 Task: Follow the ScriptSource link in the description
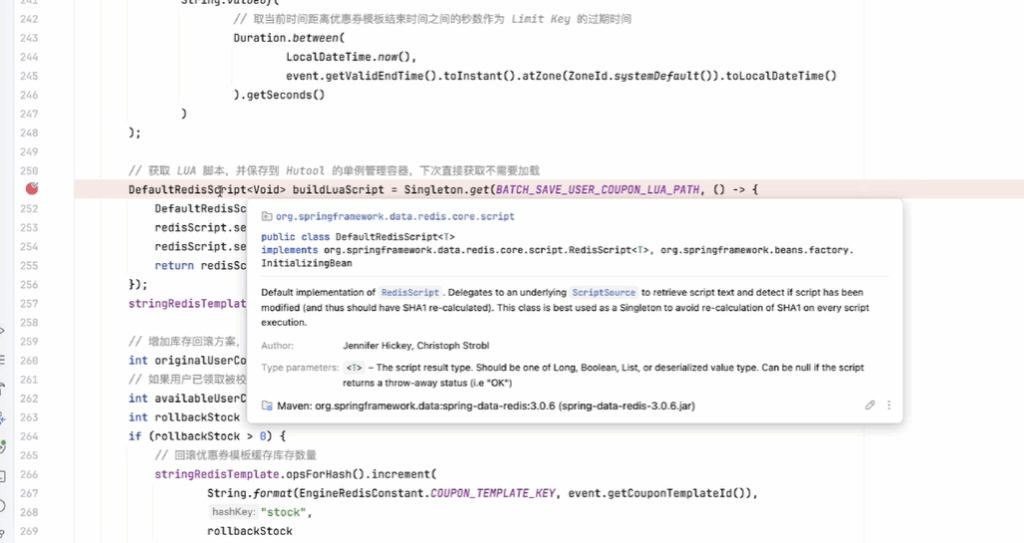pos(603,292)
